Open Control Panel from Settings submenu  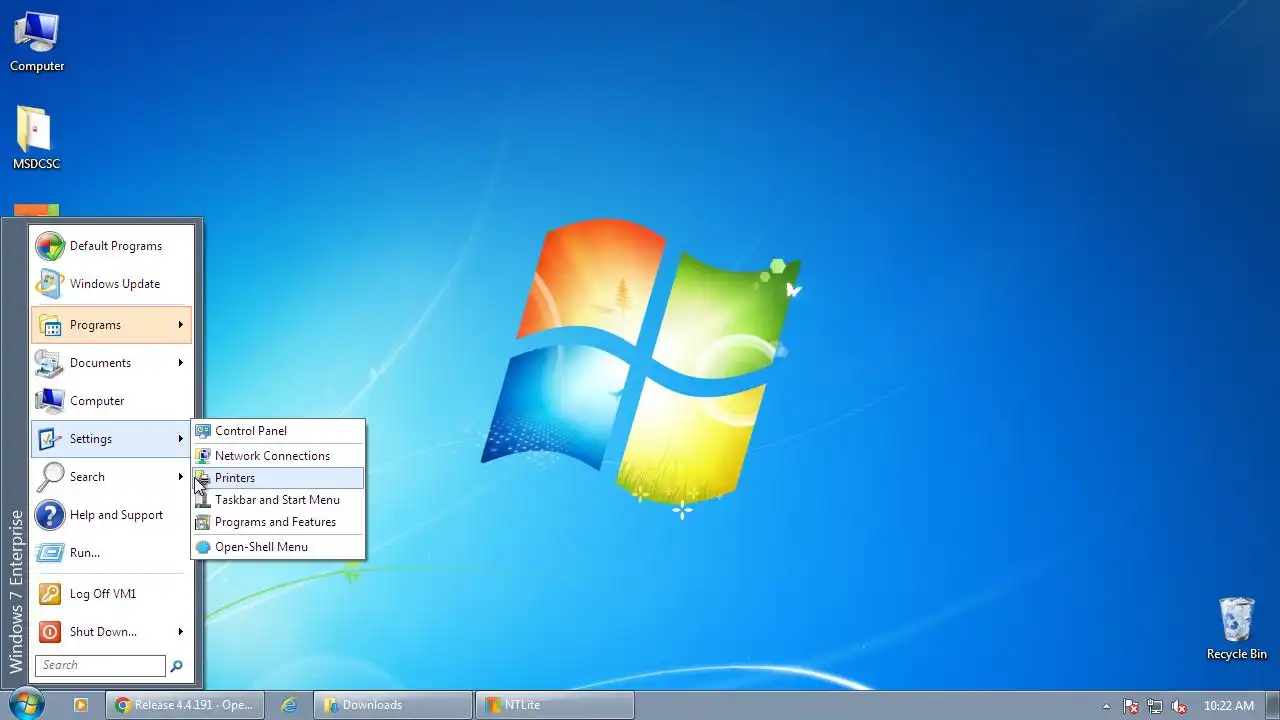click(x=278, y=431)
